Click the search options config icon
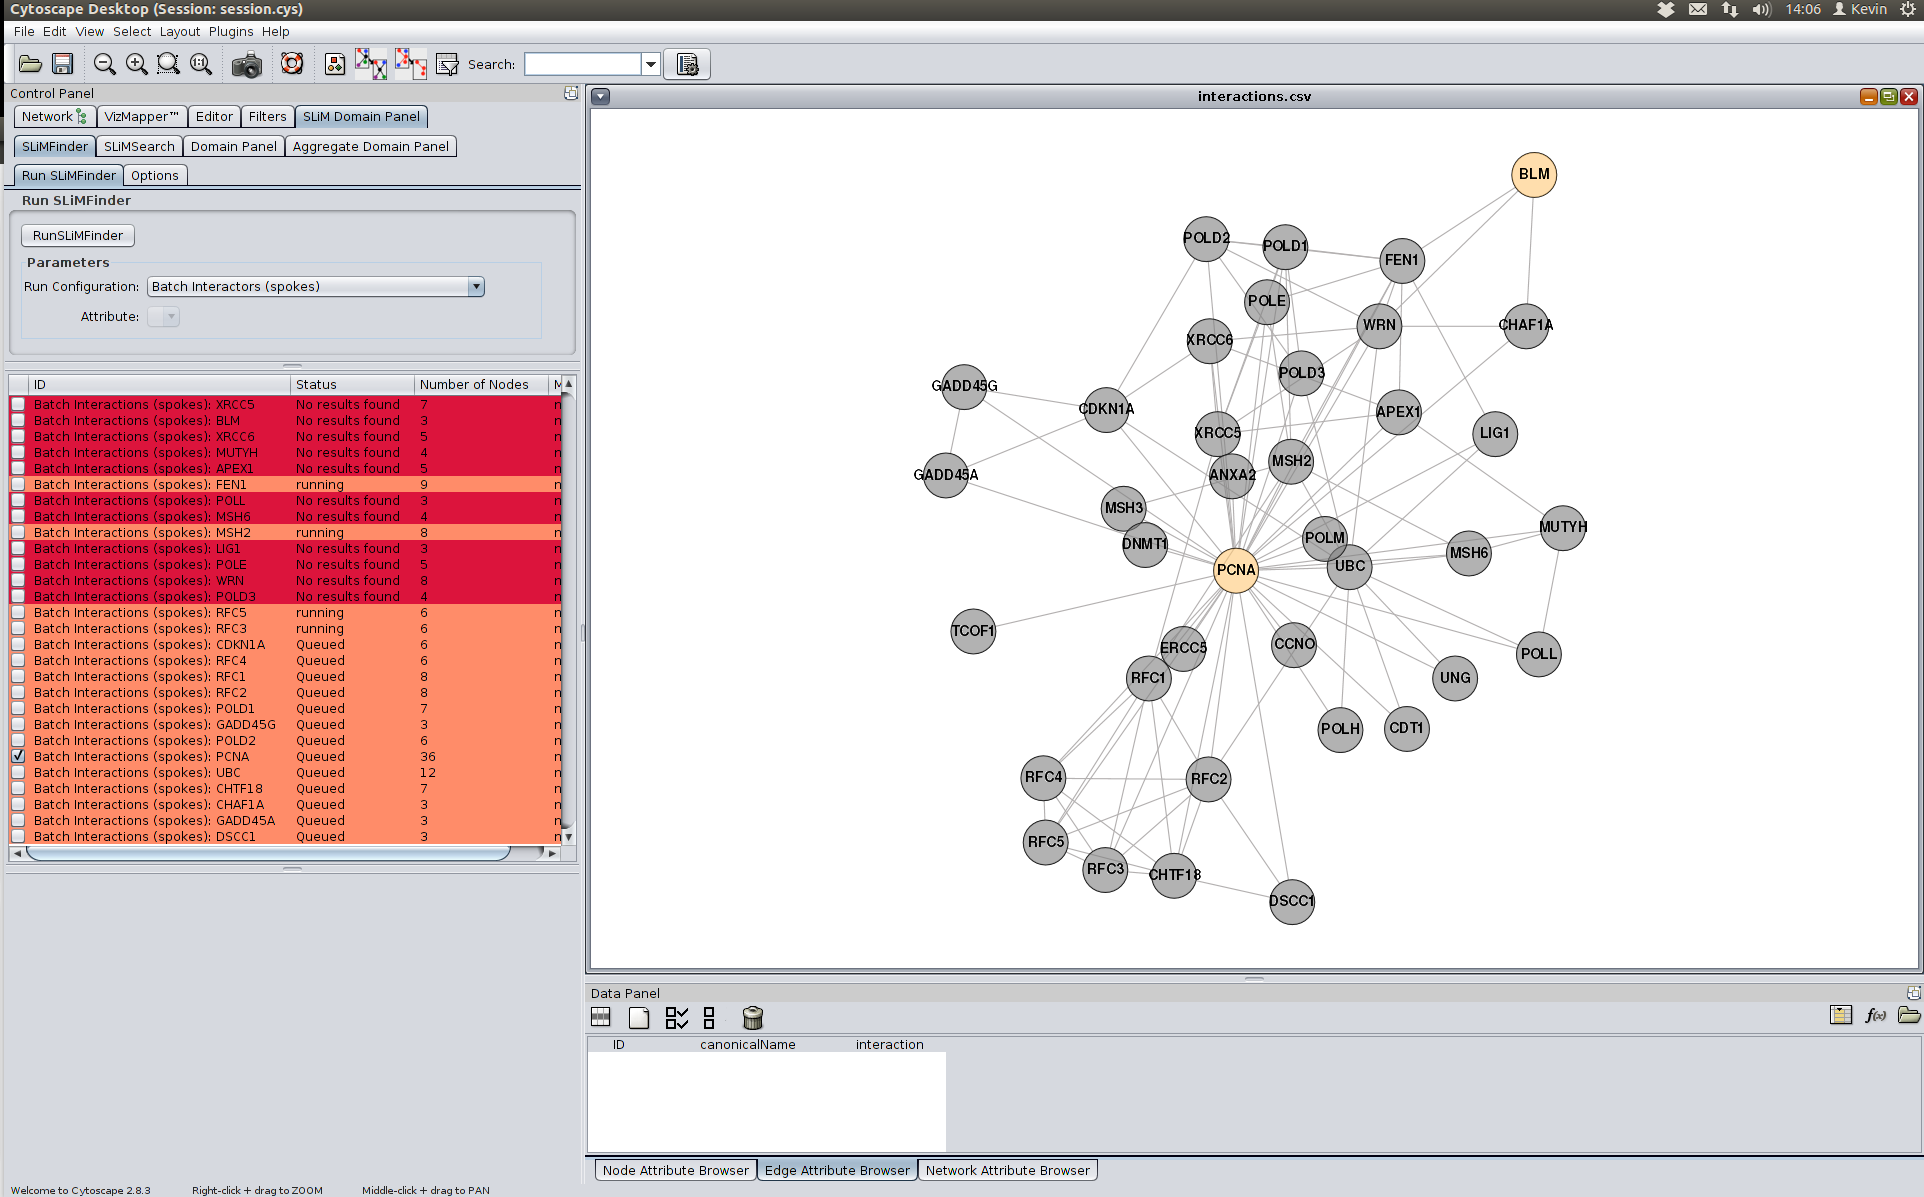Viewport: 1924px width, 1197px height. click(x=687, y=64)
